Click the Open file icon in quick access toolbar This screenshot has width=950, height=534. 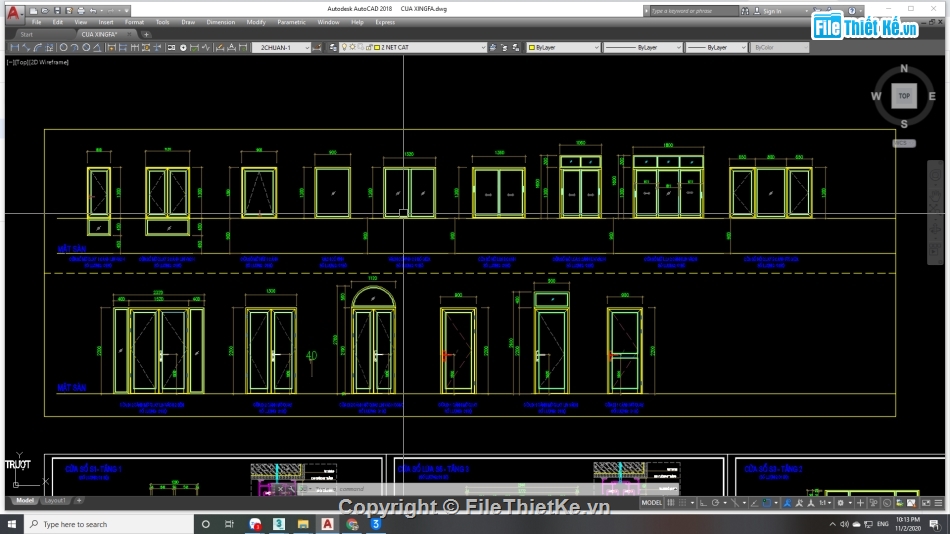(45, 10)
